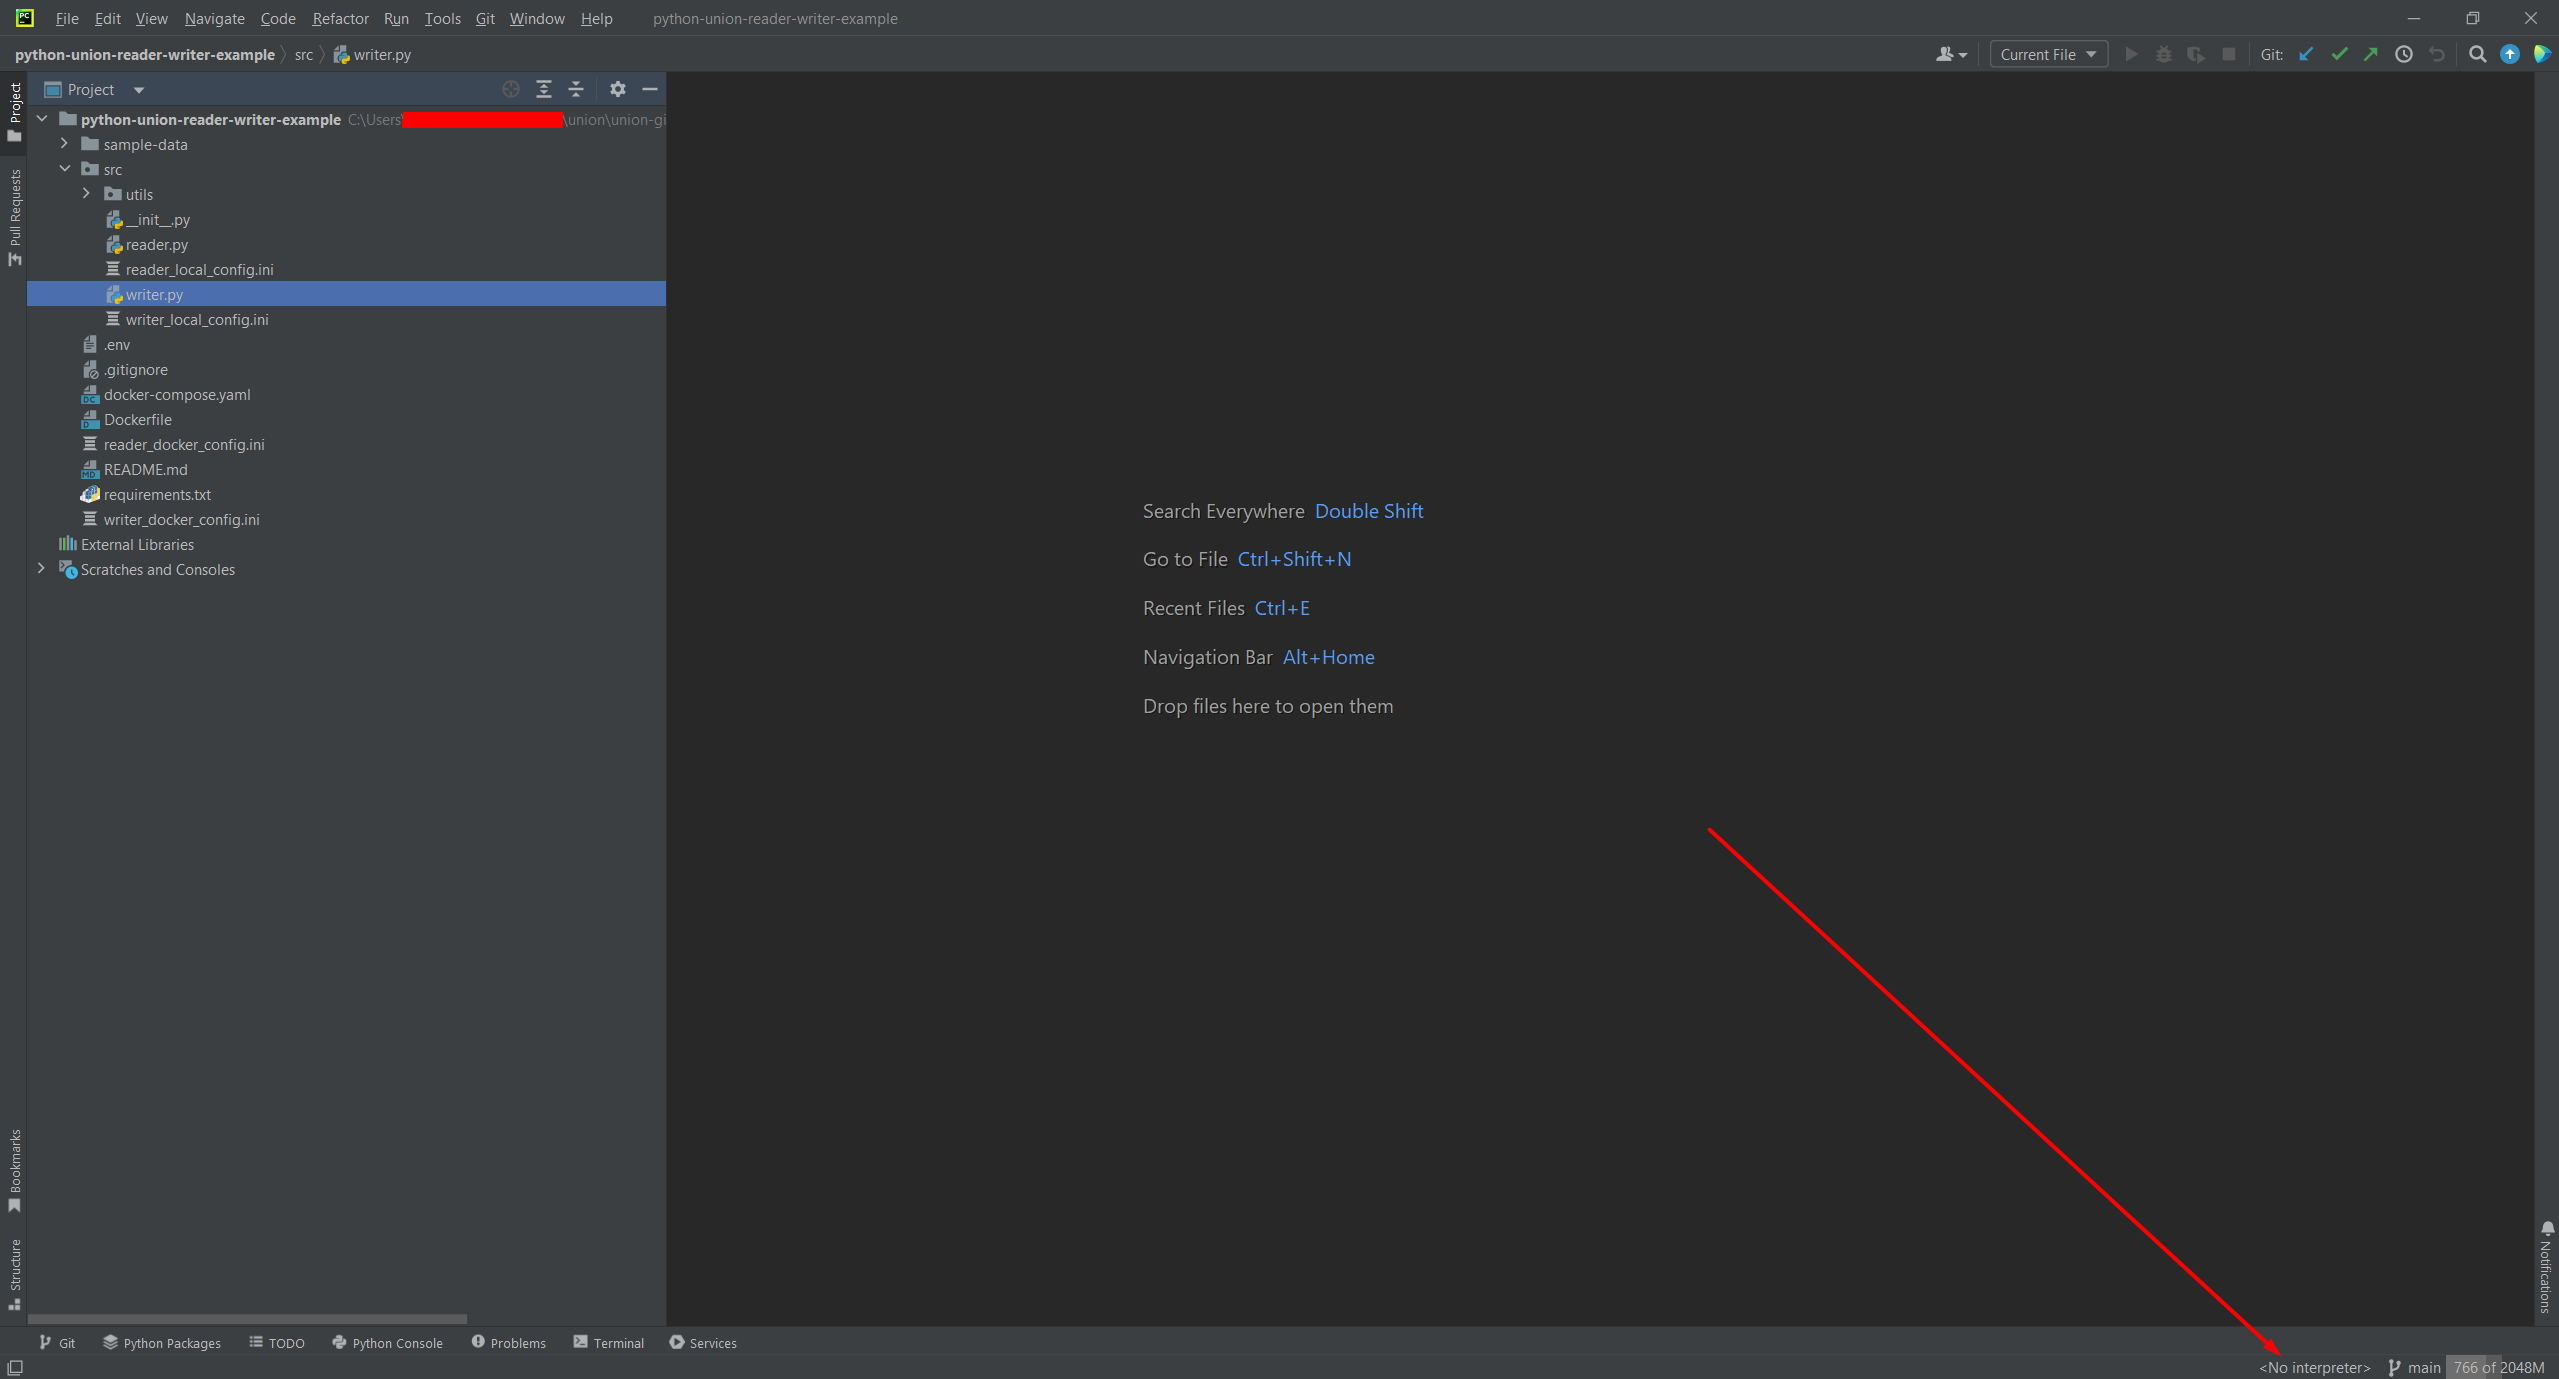The width and height of the screenshot is (2559, 1379).
Task: Open the Run menu in menu bar
Action: (x=397, y=19)
